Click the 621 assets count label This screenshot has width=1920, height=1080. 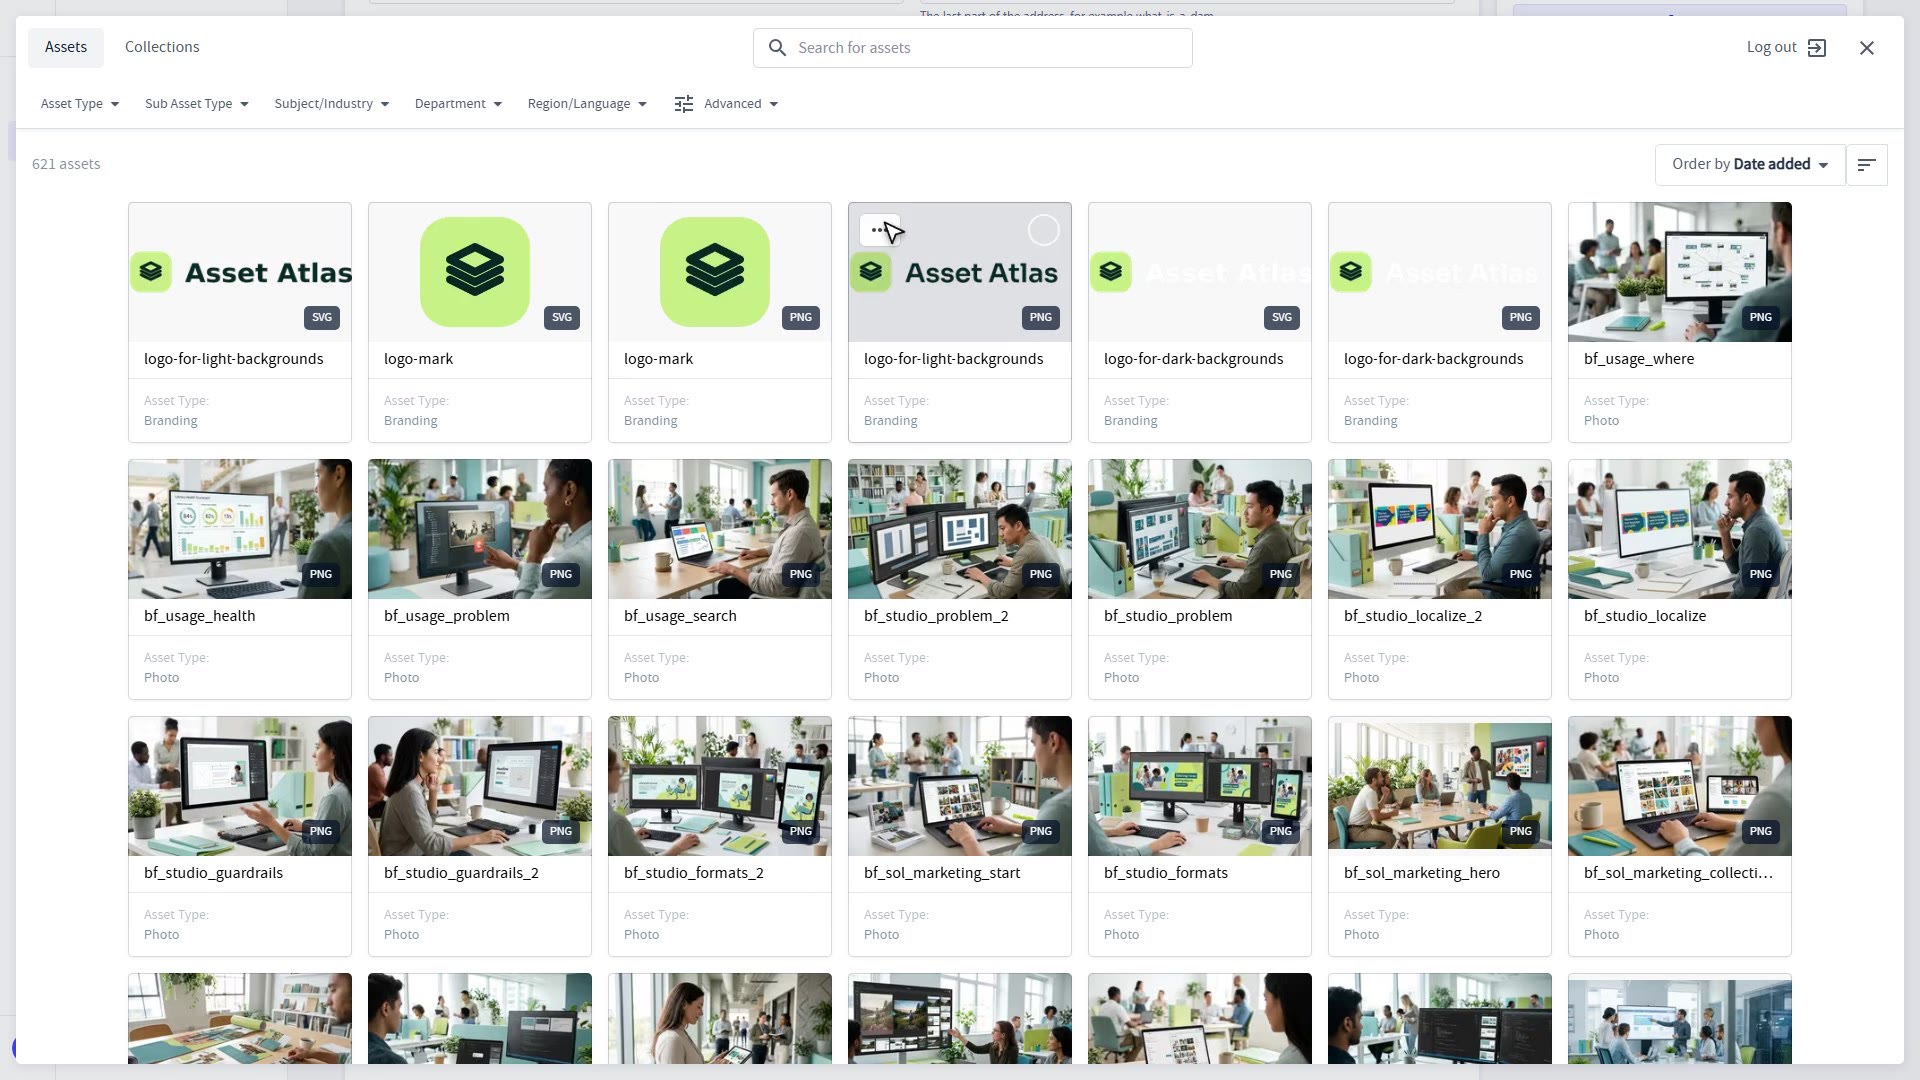66,164
